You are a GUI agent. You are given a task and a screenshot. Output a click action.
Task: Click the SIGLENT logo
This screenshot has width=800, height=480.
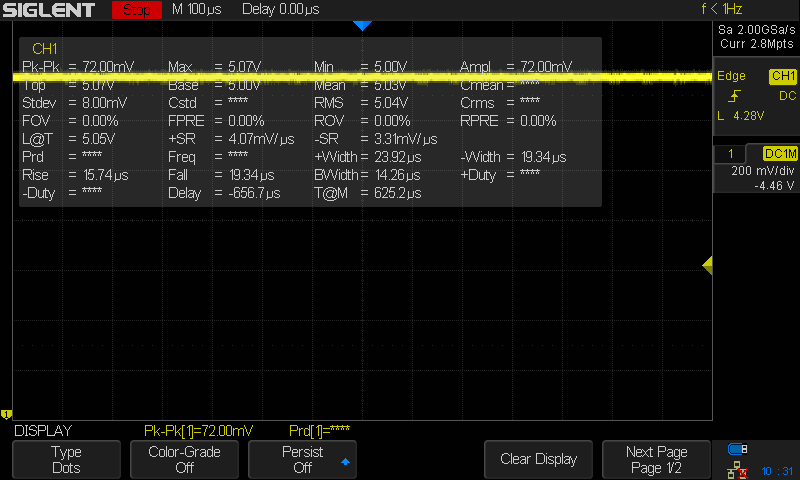point(50,10)
